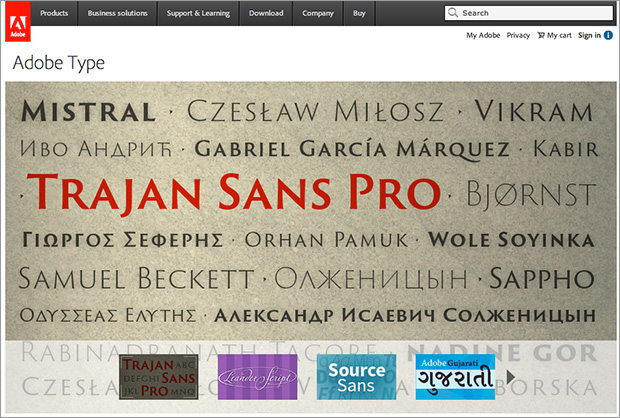The image size is (620, 418).
Task: Click the Wole Soyinka text
Action: point(512,240)
